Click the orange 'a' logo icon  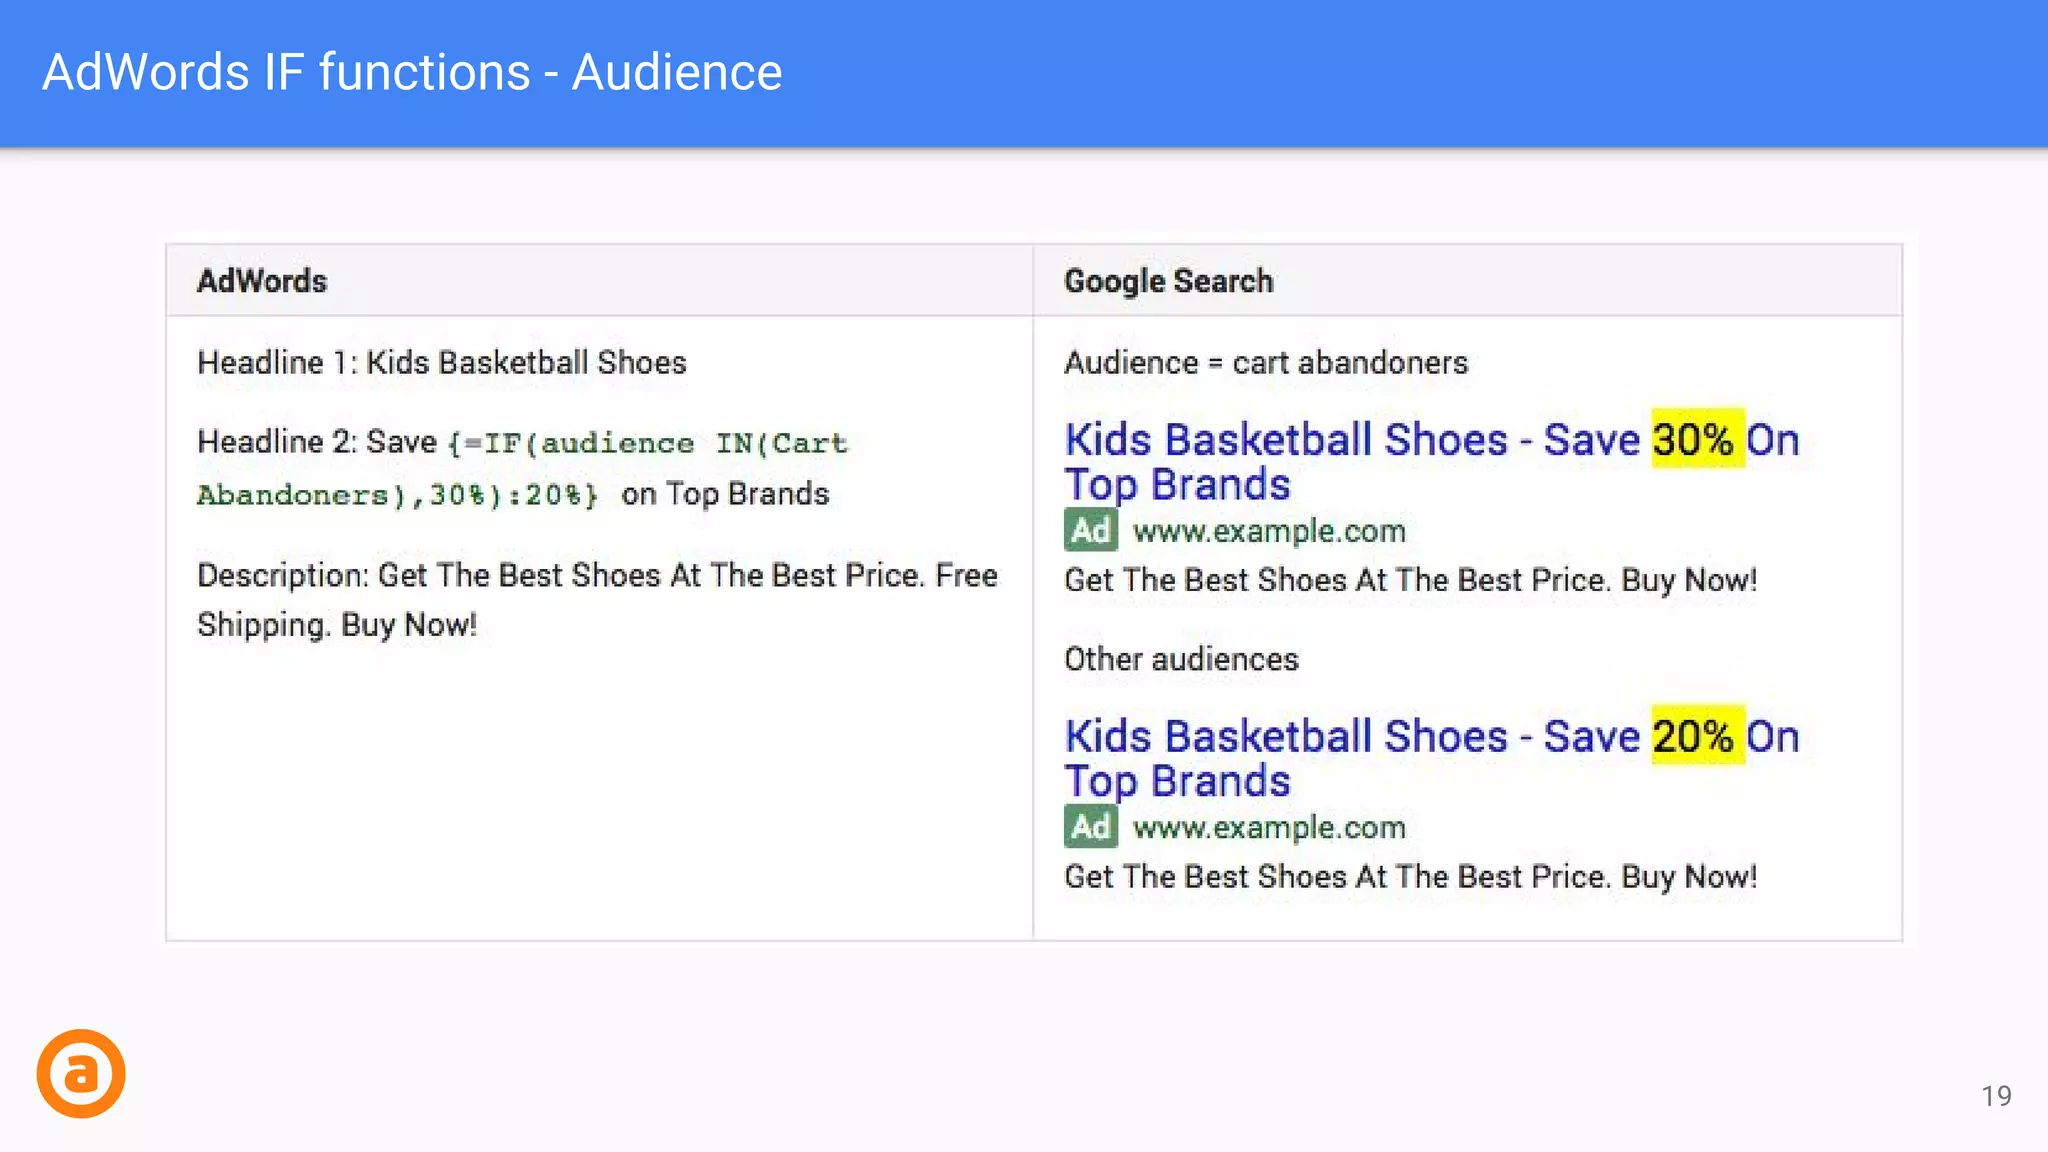81,1073
